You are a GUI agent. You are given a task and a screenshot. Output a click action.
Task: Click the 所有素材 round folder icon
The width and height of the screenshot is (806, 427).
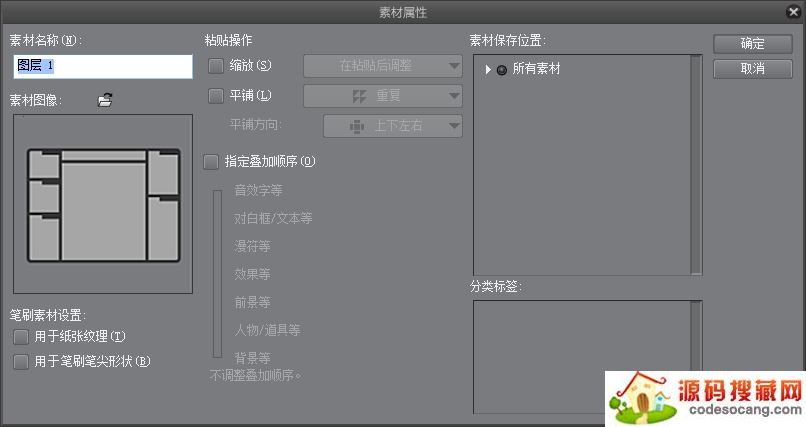tap(502, 69)
